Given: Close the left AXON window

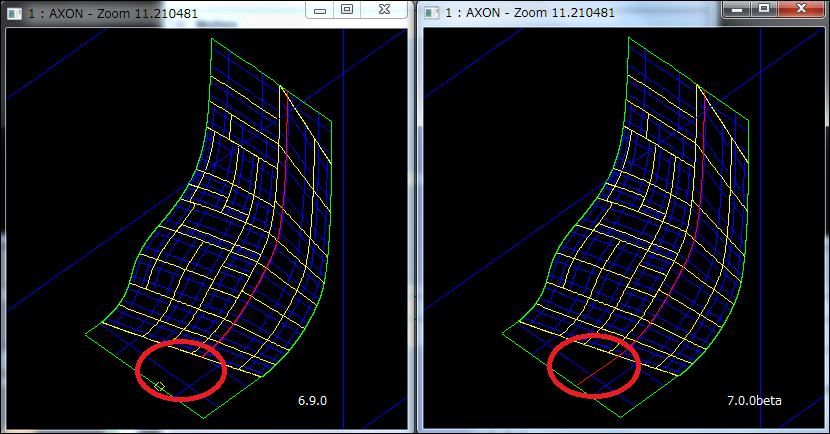Looking at the screenshot, I should click(382, 9).
